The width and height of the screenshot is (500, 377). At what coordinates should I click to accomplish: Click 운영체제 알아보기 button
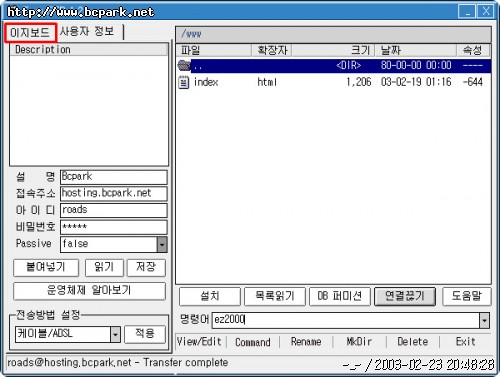(x=89, y=291)
